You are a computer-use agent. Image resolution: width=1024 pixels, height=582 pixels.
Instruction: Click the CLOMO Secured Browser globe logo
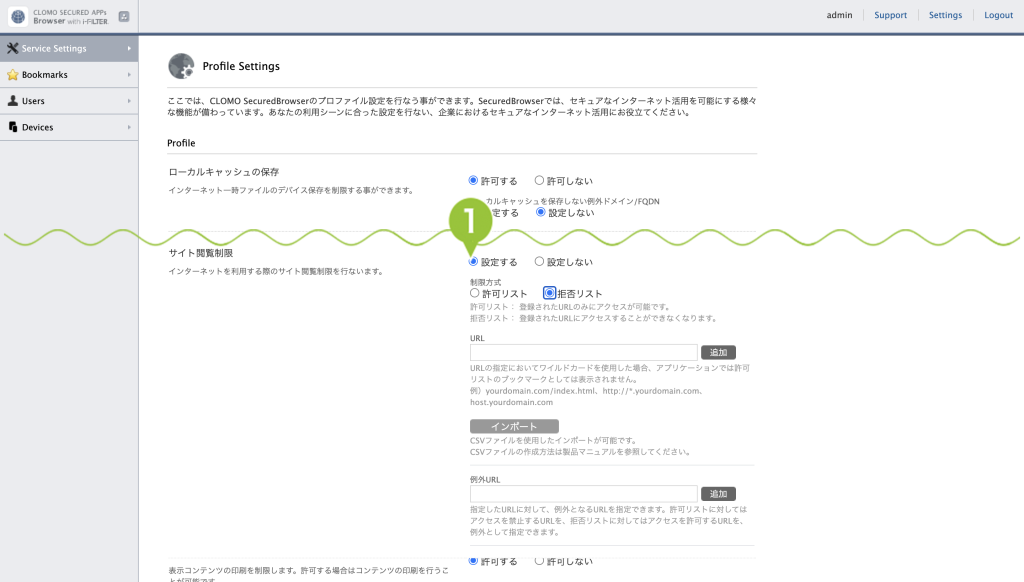pyautogui.click(x=18, y=16)
